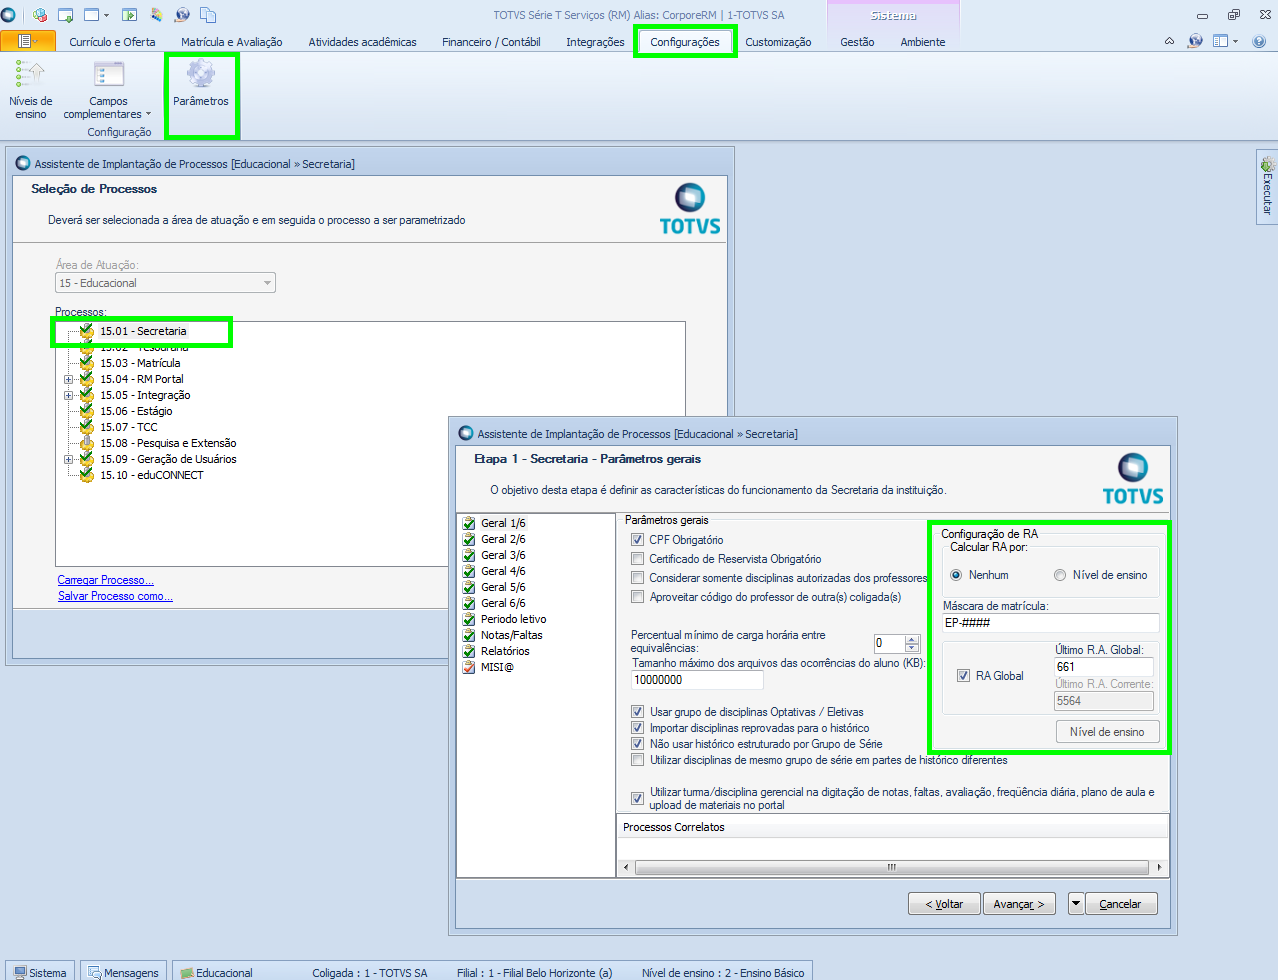Open the Customização ribbon tab
The image size is (1278, 980).
[x=778, y=42]
